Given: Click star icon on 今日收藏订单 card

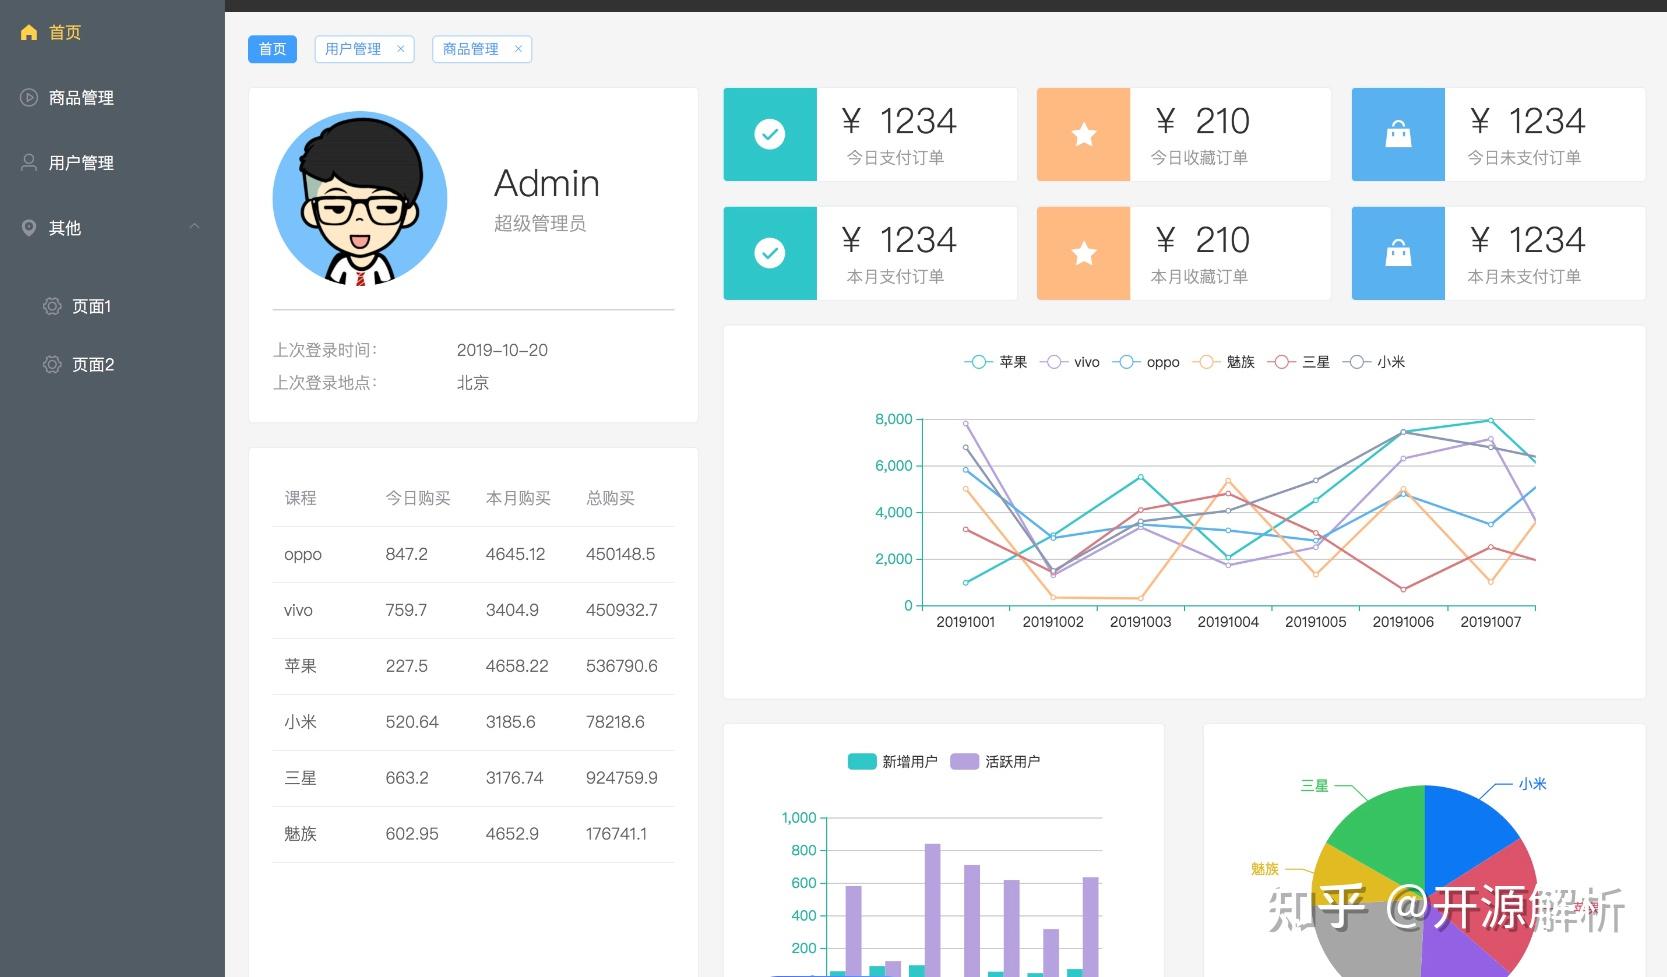Looking at the screenshot, I should [1084, 134].
